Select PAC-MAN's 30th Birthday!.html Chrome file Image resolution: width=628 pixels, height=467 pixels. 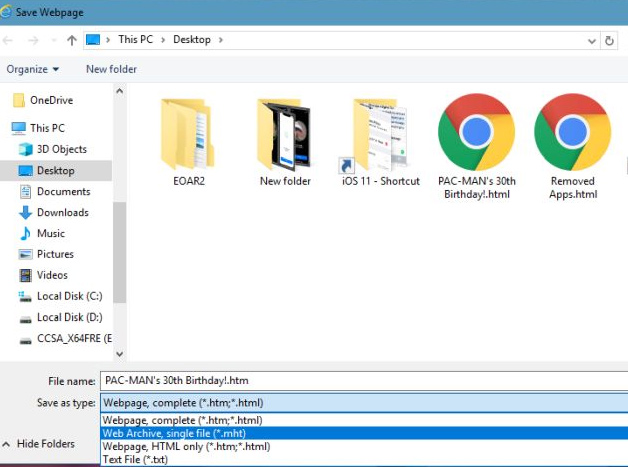(x=476, y=133)
